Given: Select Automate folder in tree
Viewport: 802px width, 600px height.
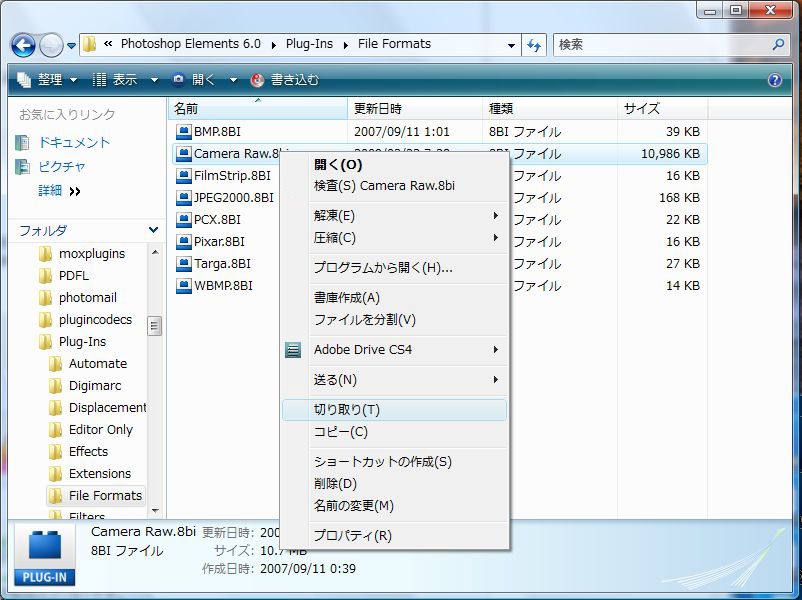Looking at the screenshot, I should (88, 364).
